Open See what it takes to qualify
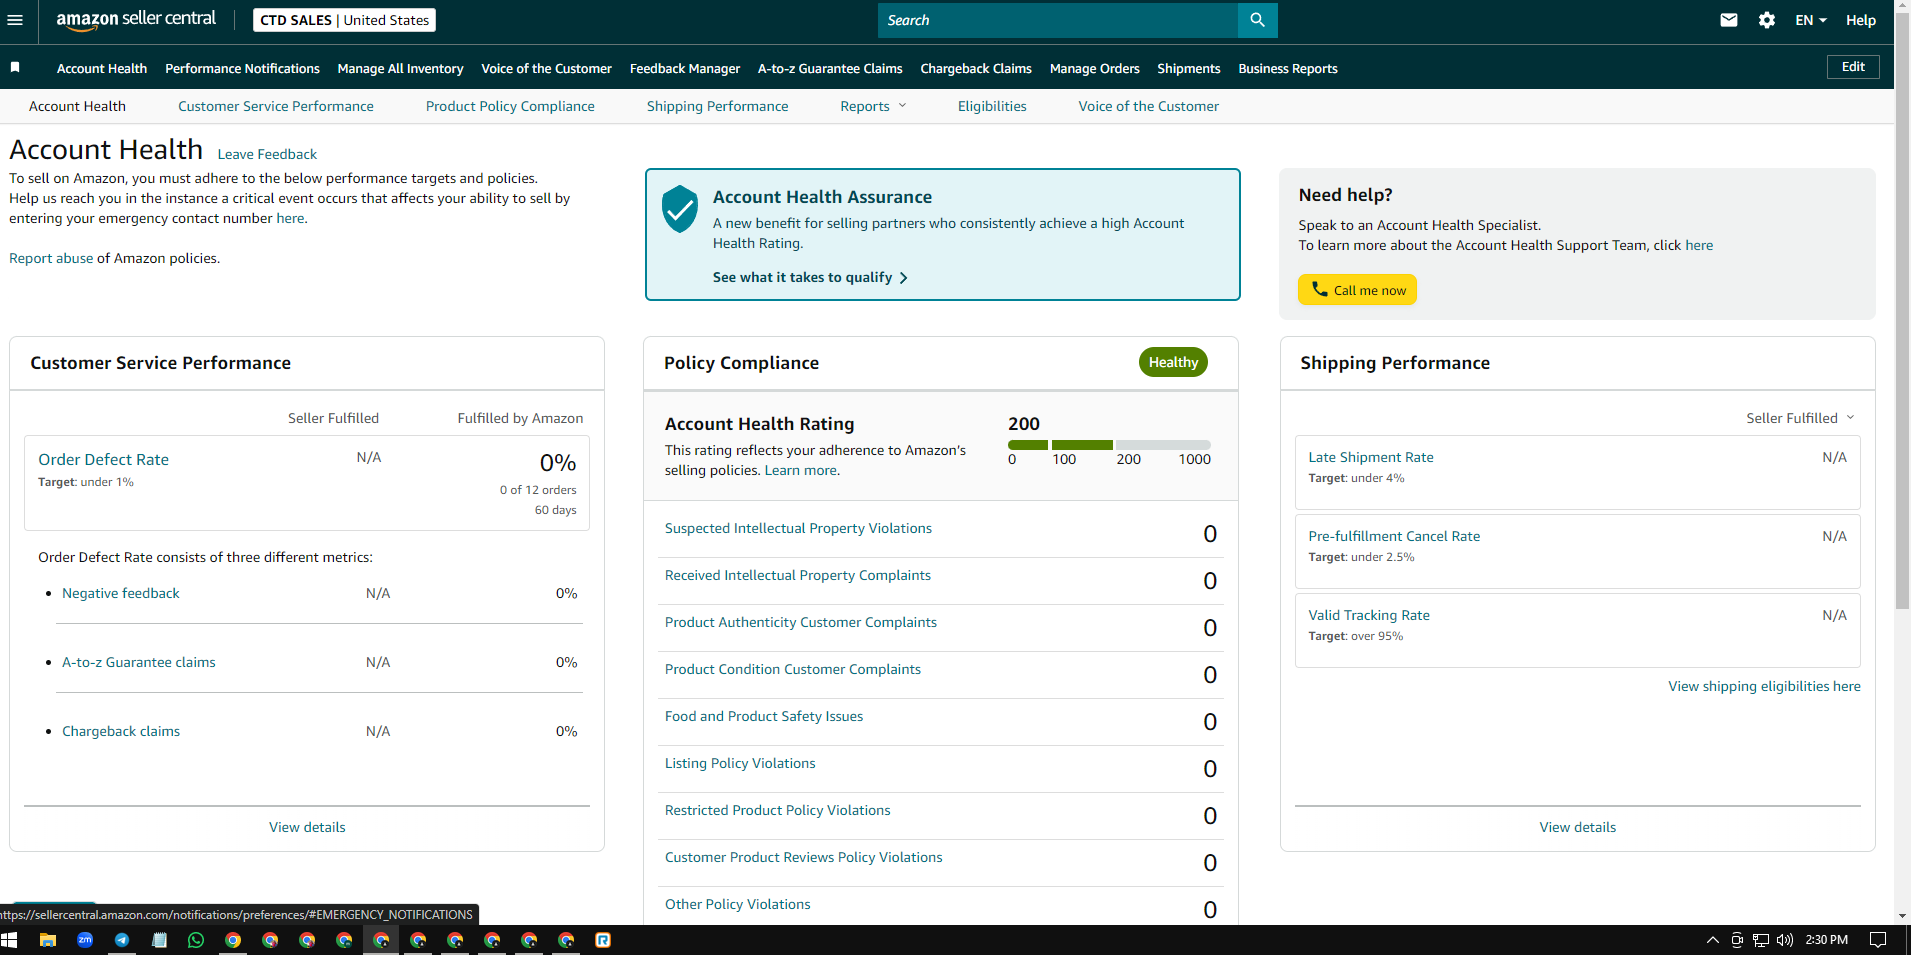 pos(810,277)
